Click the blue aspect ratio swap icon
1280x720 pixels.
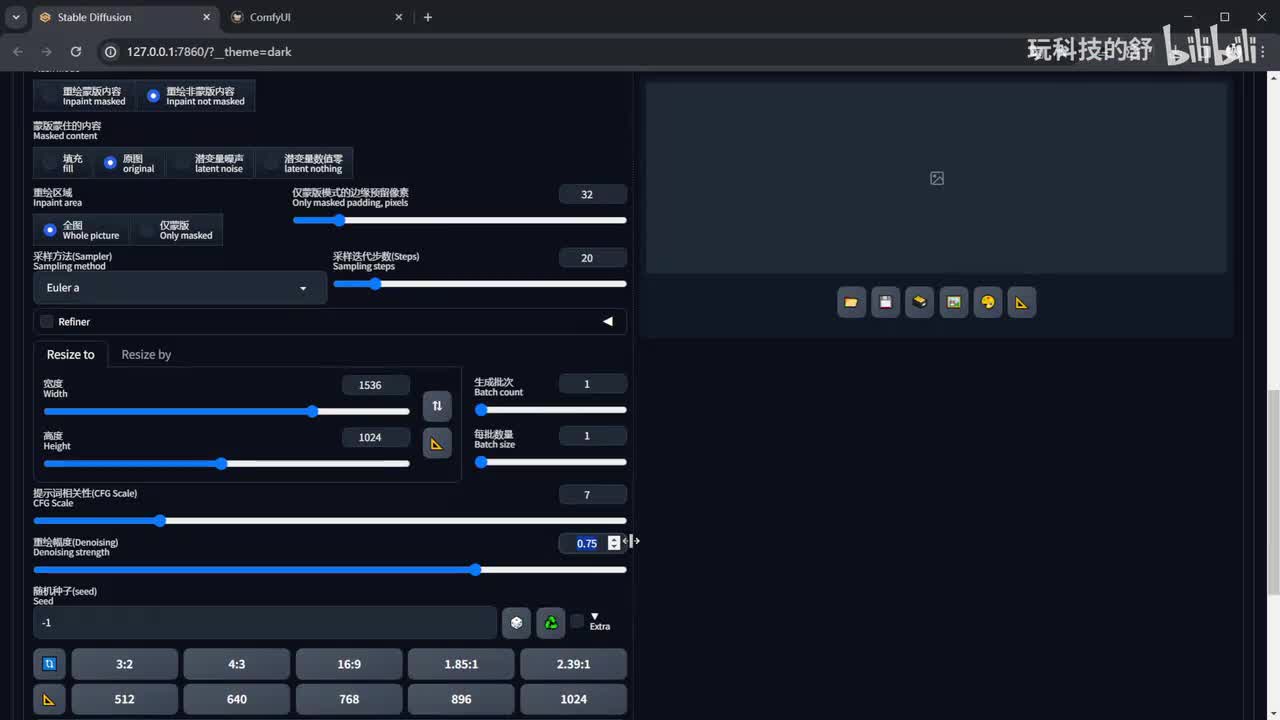(49, 664)
